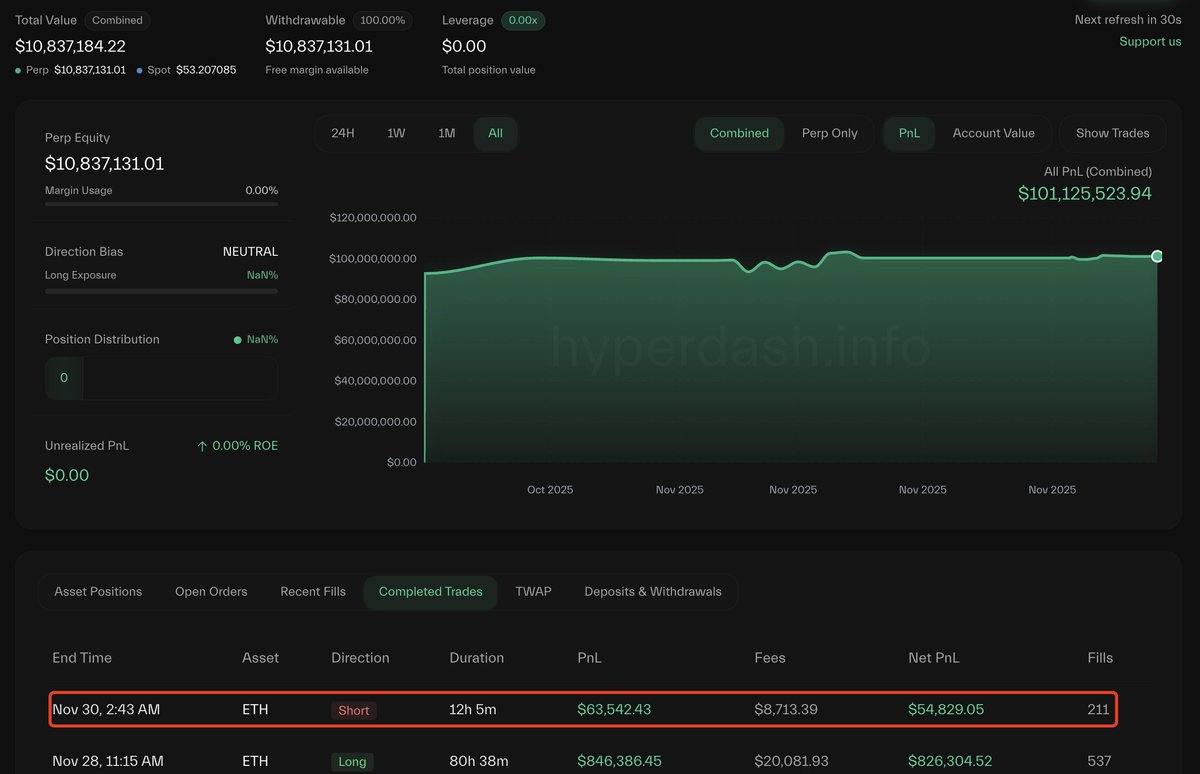This screenshot has width=1200, height=774.
Task: Click the ROE up-arrow icon
Action: (202, 446)
